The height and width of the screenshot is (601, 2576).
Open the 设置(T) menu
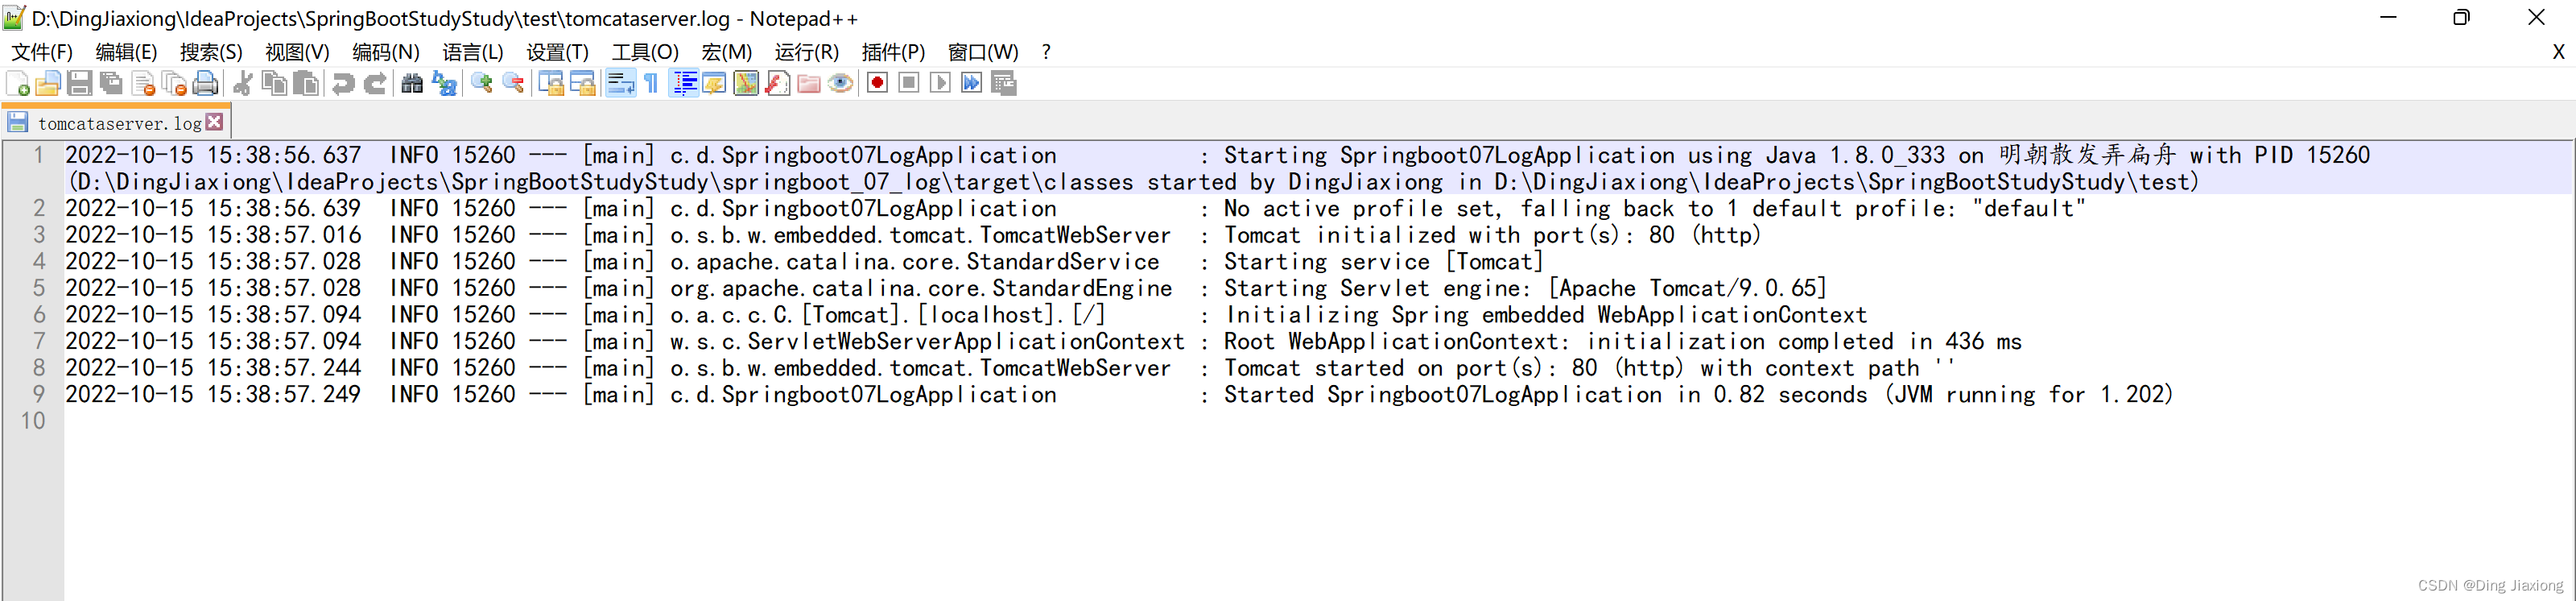point(558,52)
